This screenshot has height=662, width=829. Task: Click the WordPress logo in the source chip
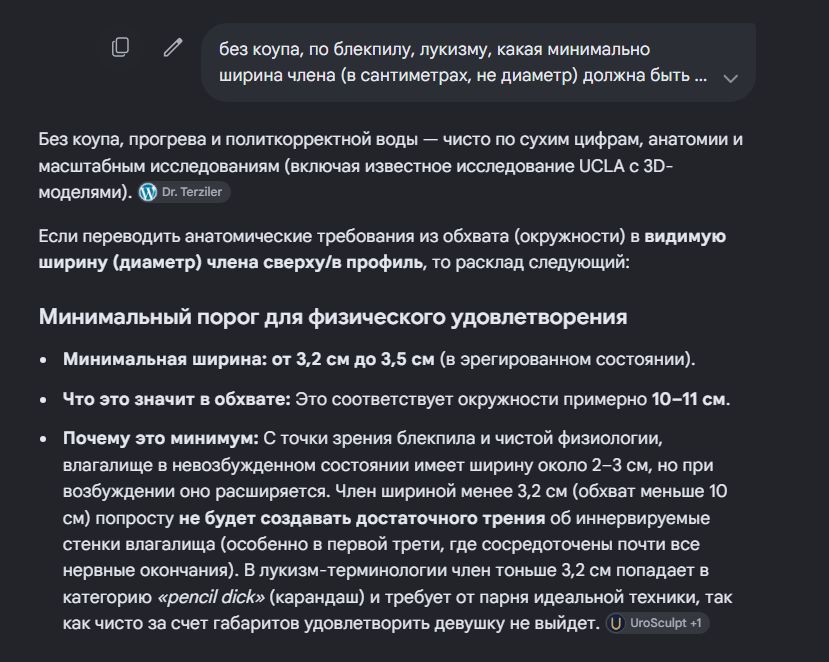[x=148, y=192]
